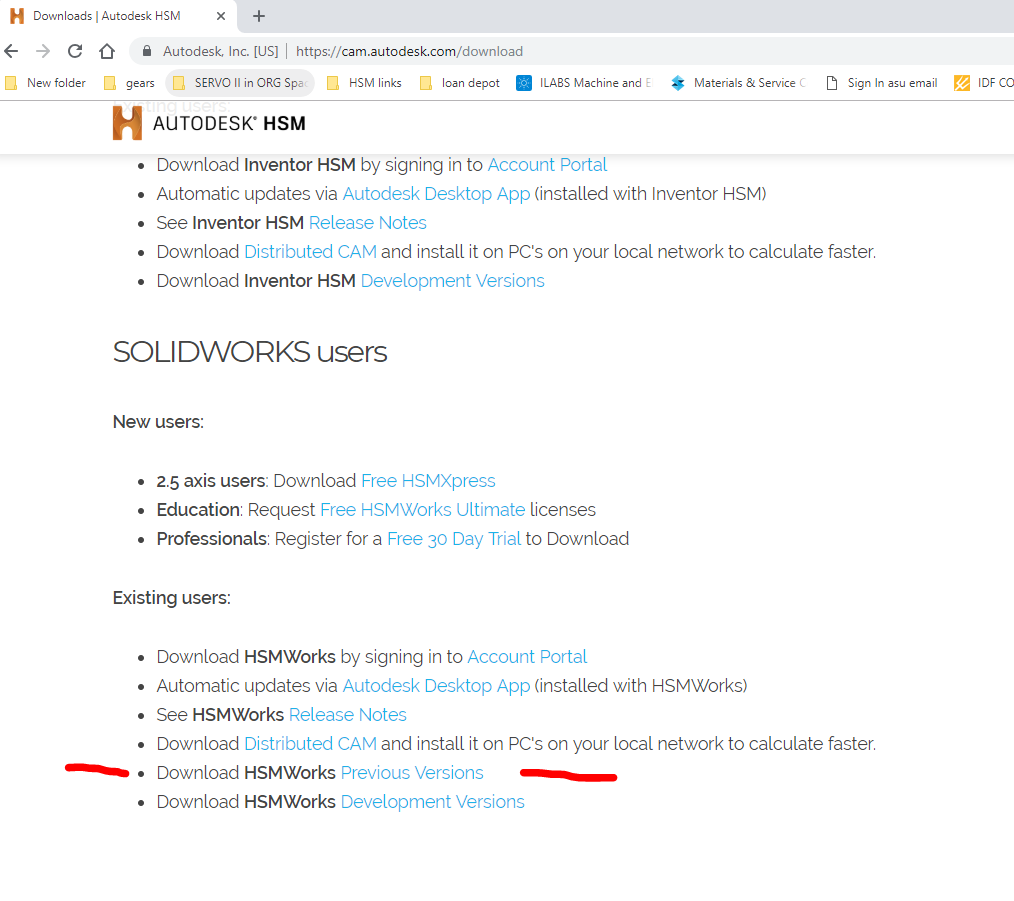Viewport: 1014px width, 901px height.
Task: Open the IDF bookmark
Action: (983, 83)
